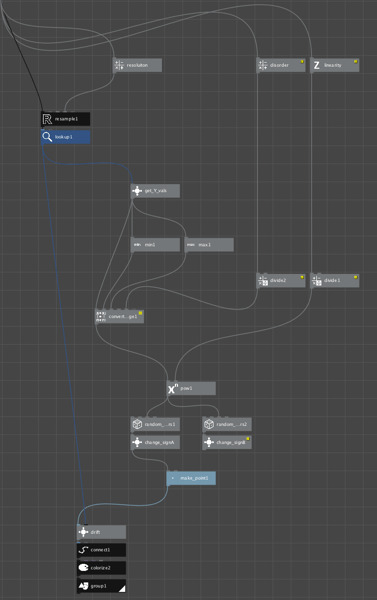Select the linearity node Z icon
377x600 pixels.
pos(317,65)
